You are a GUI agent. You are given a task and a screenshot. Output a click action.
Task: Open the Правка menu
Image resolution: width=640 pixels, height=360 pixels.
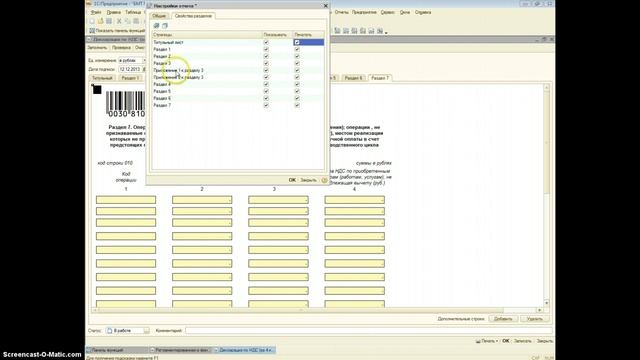coord(113,13)
